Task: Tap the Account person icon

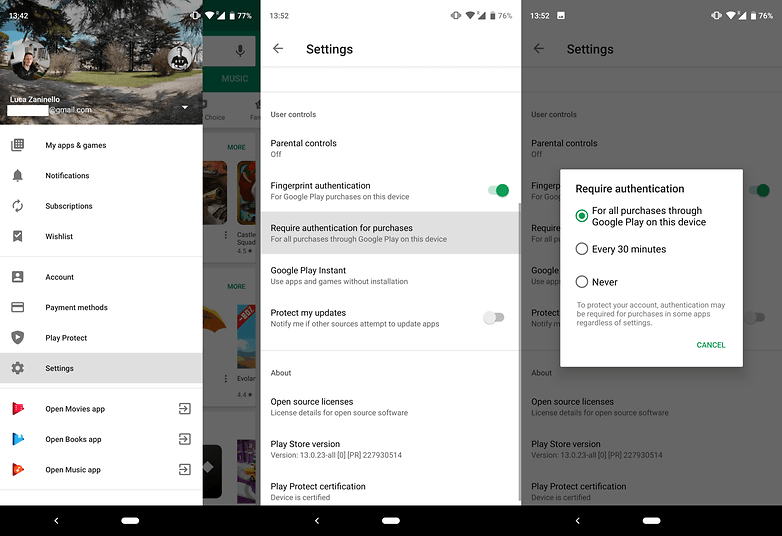Action: (x=17, y=277)
